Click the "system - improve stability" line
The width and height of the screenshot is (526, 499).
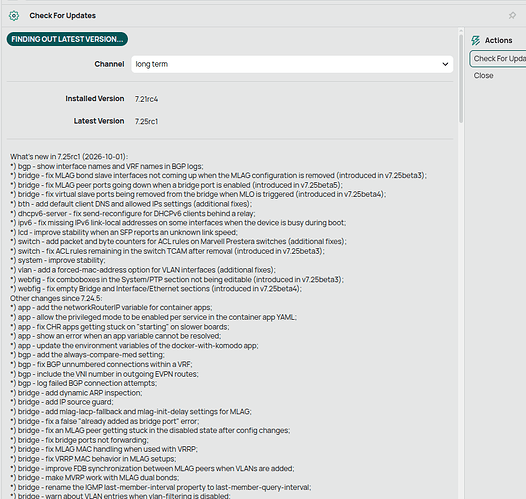coord(58,260)
